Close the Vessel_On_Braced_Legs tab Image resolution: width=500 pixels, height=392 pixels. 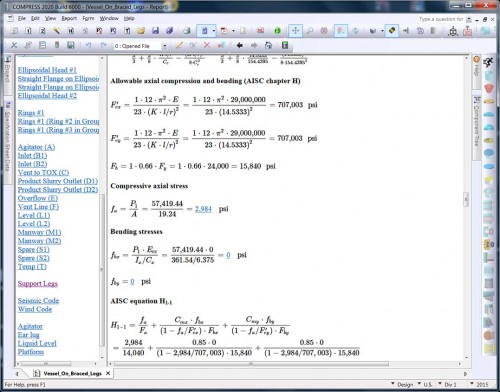point(108,373)
